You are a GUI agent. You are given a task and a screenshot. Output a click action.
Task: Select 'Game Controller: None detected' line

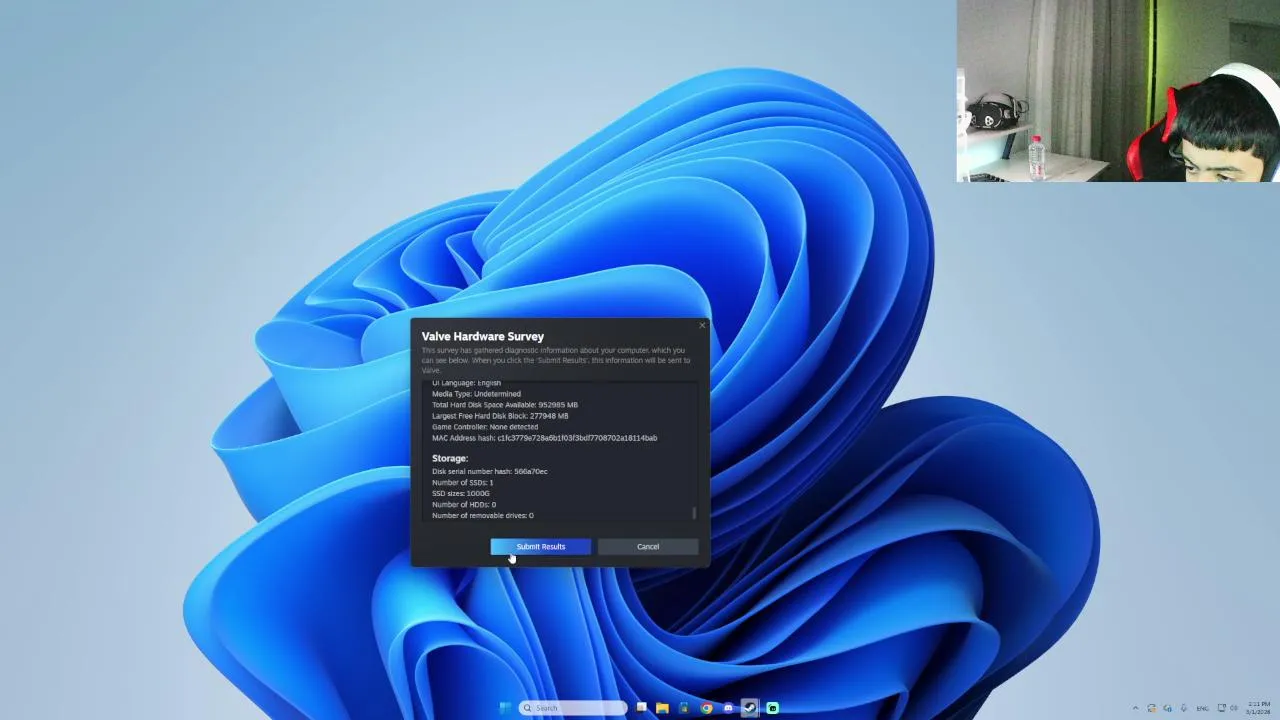point(485,427)
